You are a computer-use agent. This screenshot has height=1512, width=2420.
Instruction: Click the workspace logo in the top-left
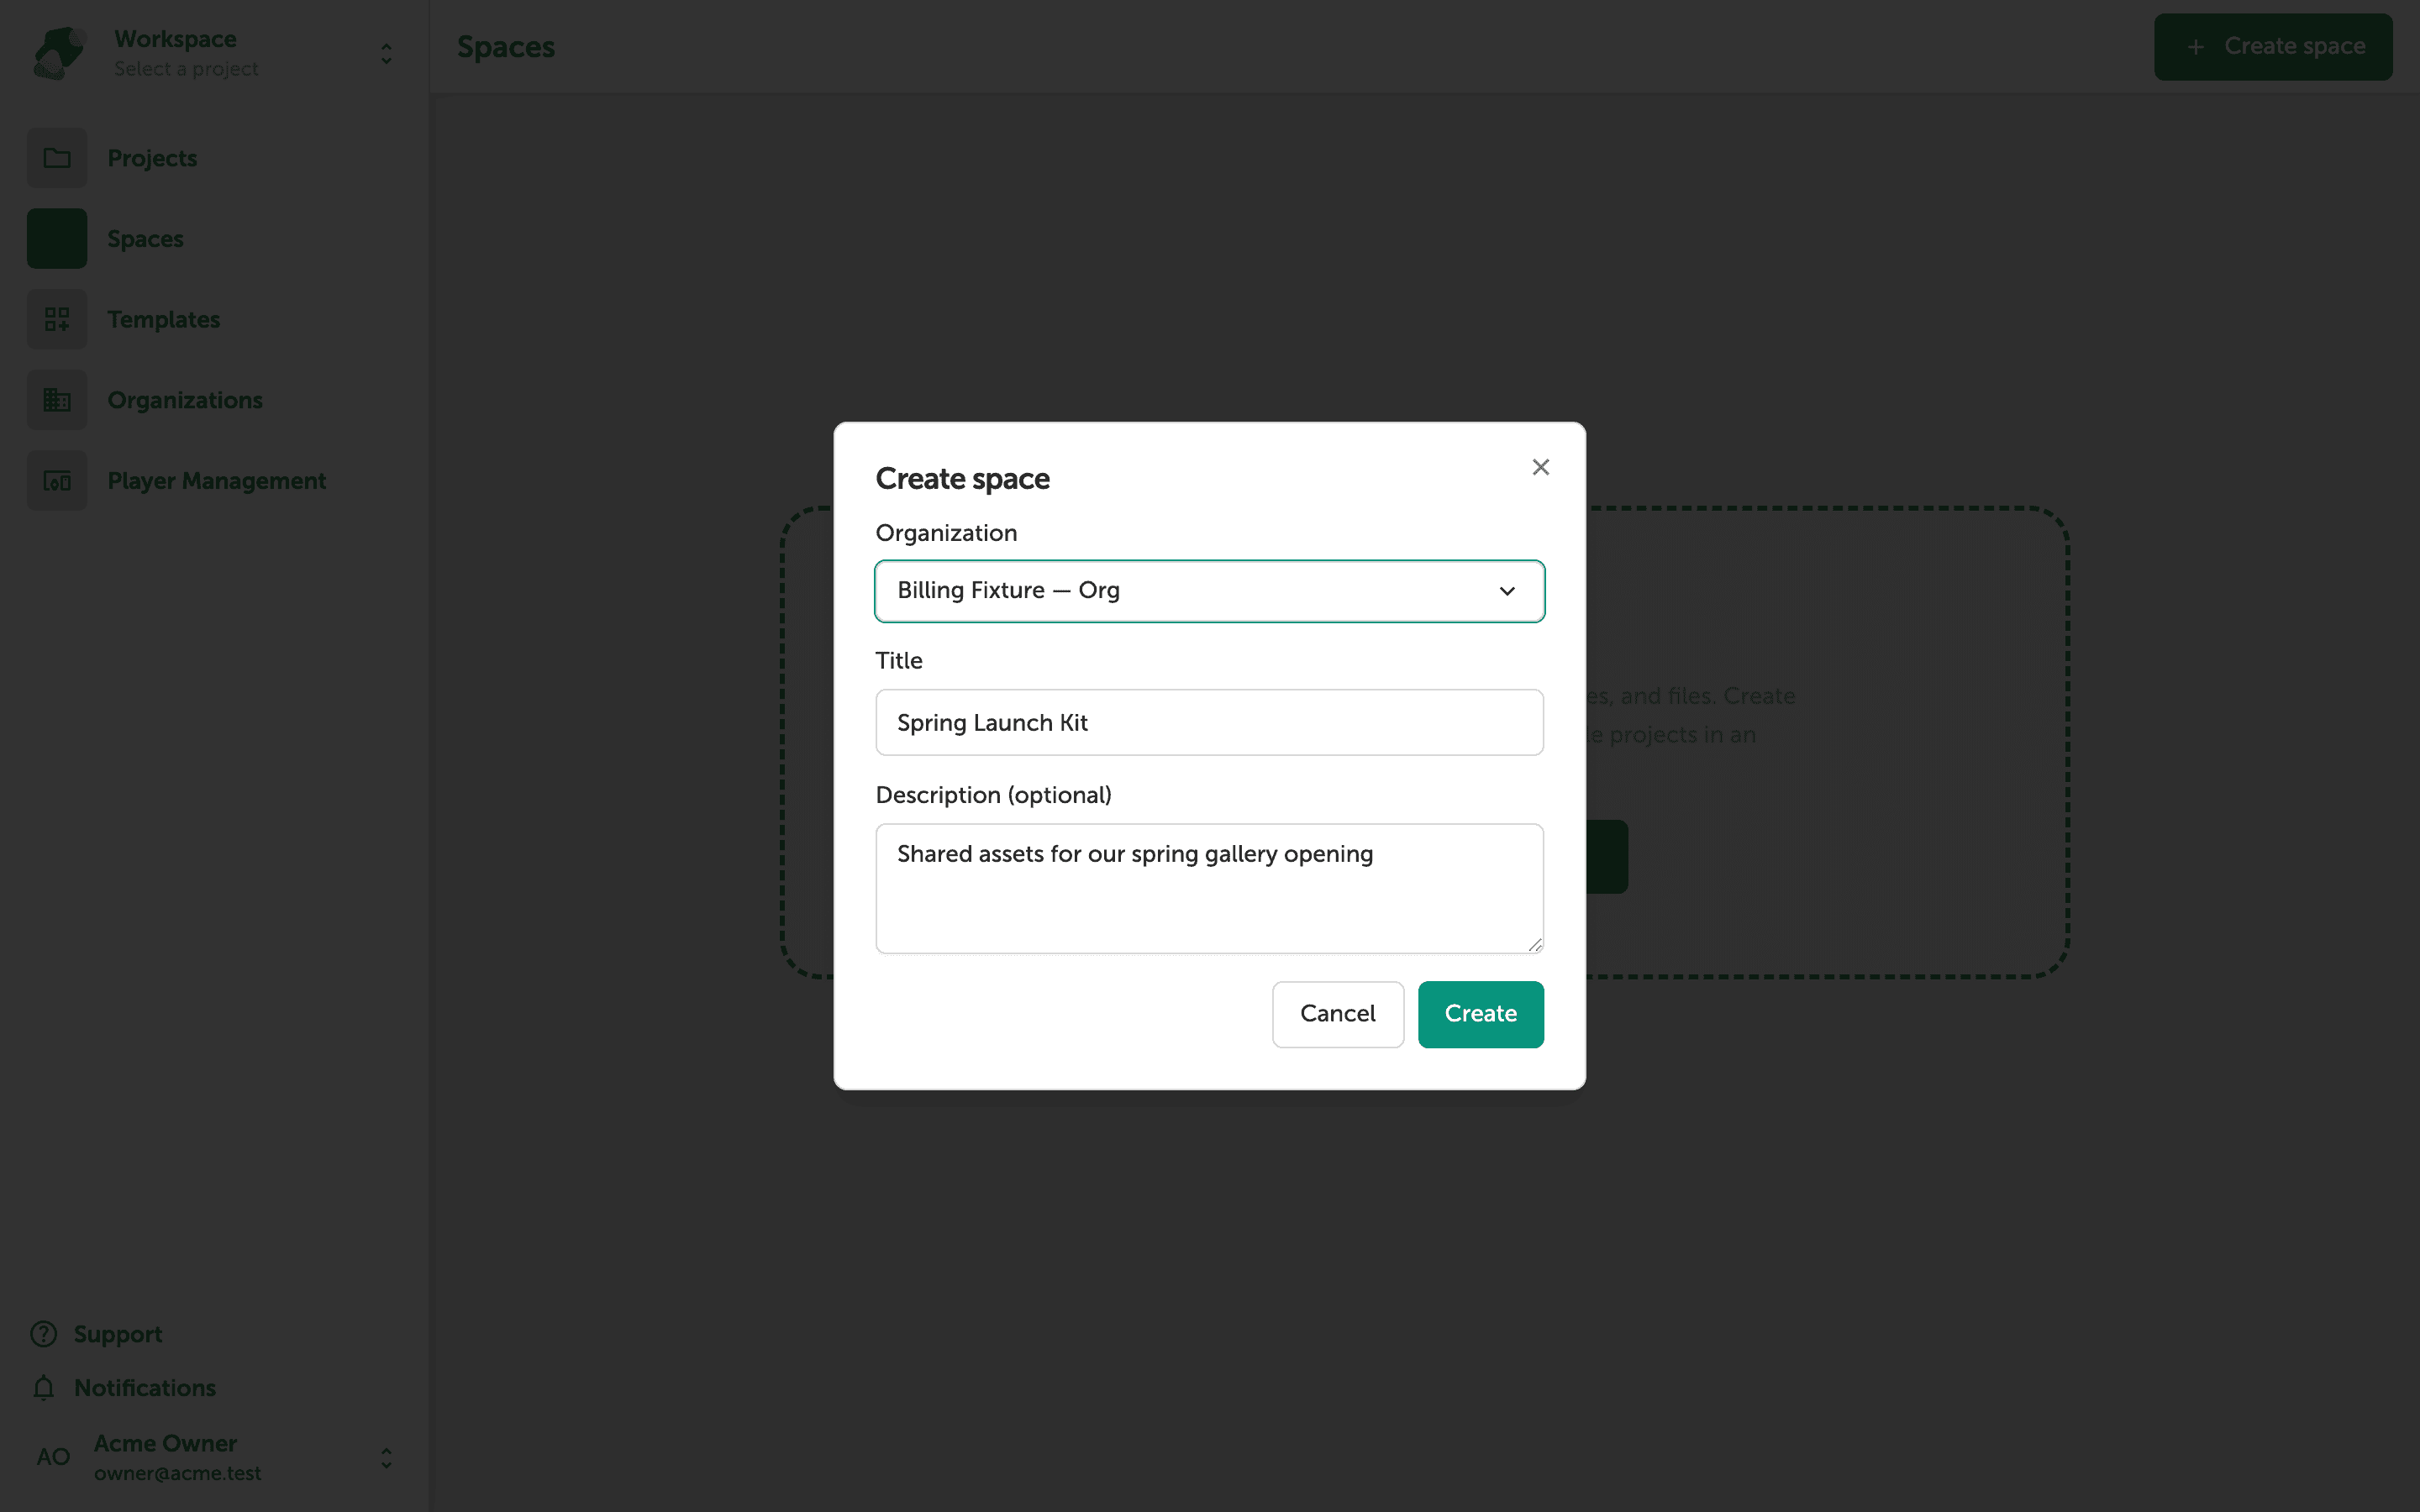(58, 53)
